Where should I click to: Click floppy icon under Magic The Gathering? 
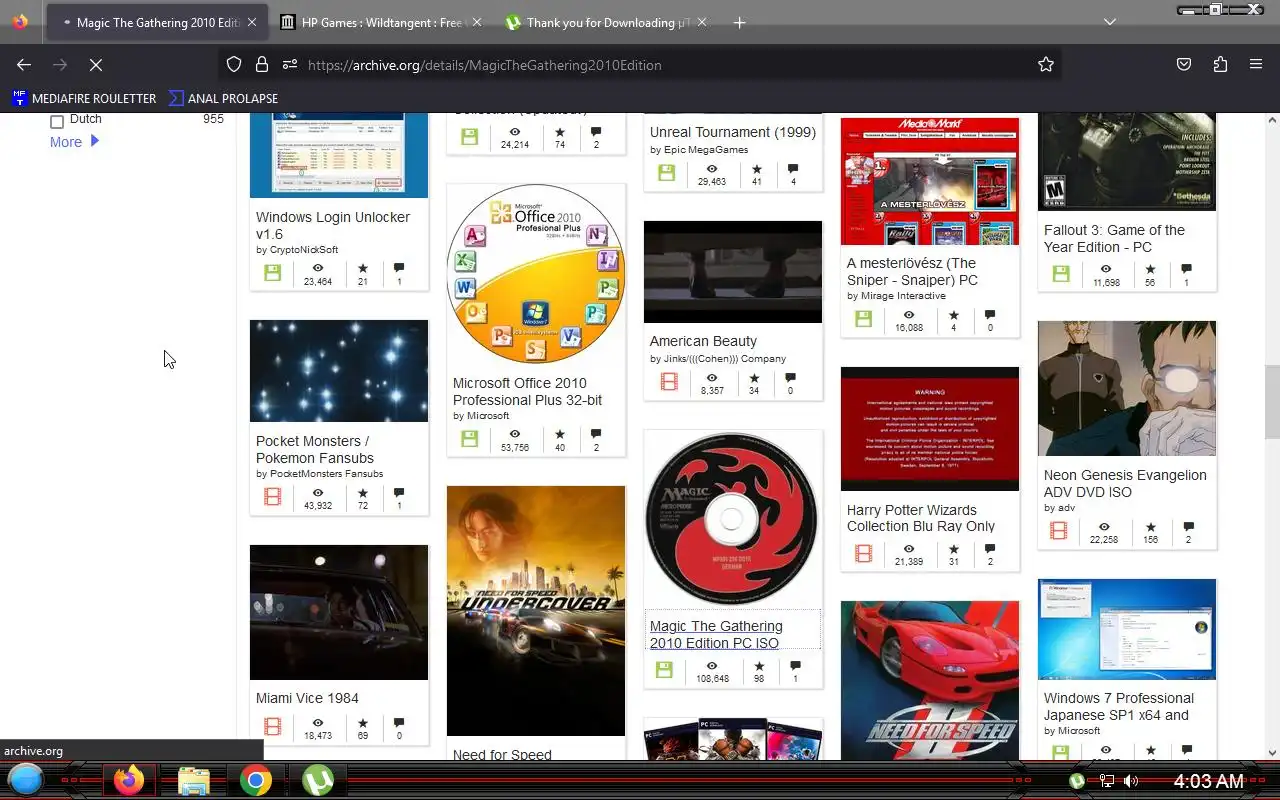coord(665,670)
